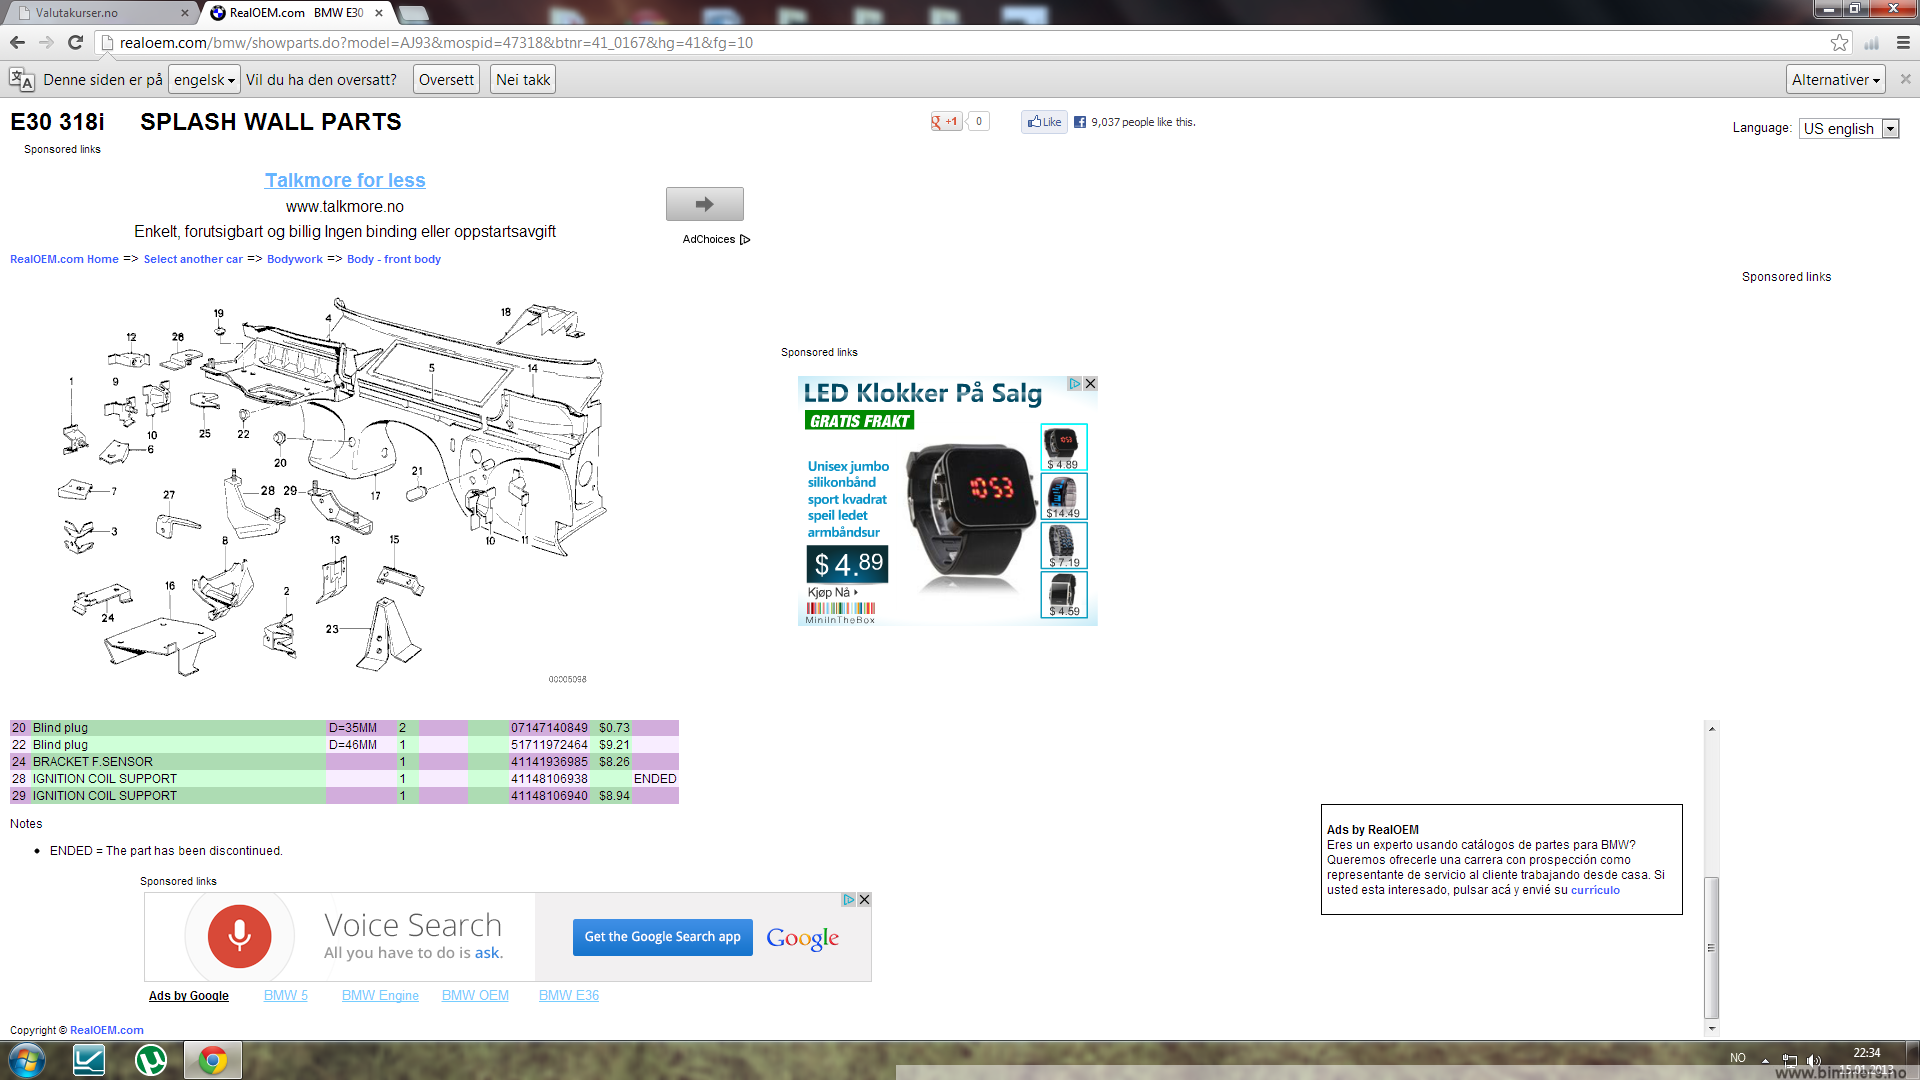Image resolution: width=1920 pixels, height=1080 pixels.
Task: Click the red voice search microphone
Action: click(x=239, y=936)
